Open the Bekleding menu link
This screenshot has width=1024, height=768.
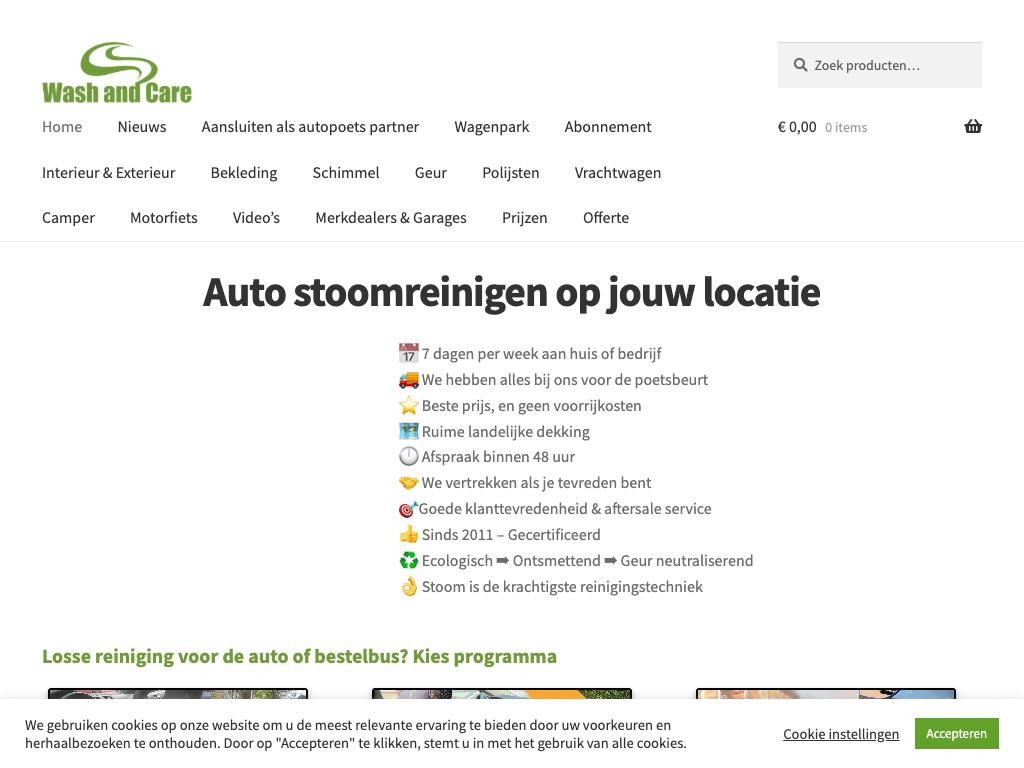244,173
